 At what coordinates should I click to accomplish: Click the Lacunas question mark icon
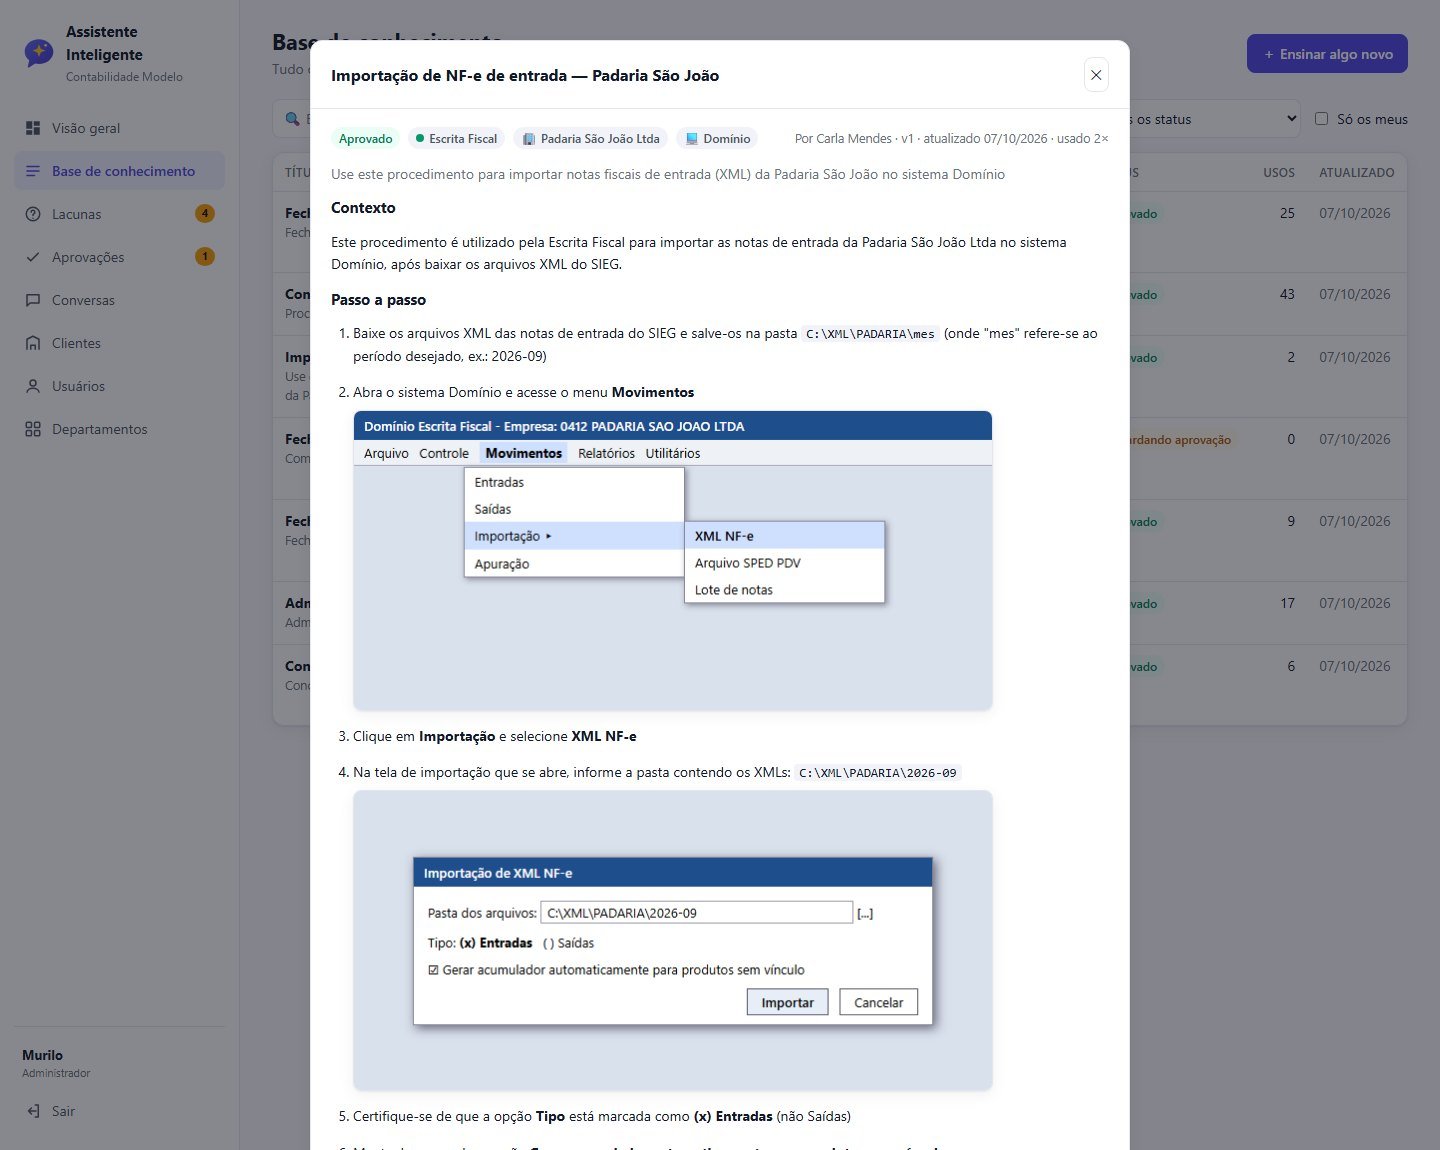pos(33,214)
